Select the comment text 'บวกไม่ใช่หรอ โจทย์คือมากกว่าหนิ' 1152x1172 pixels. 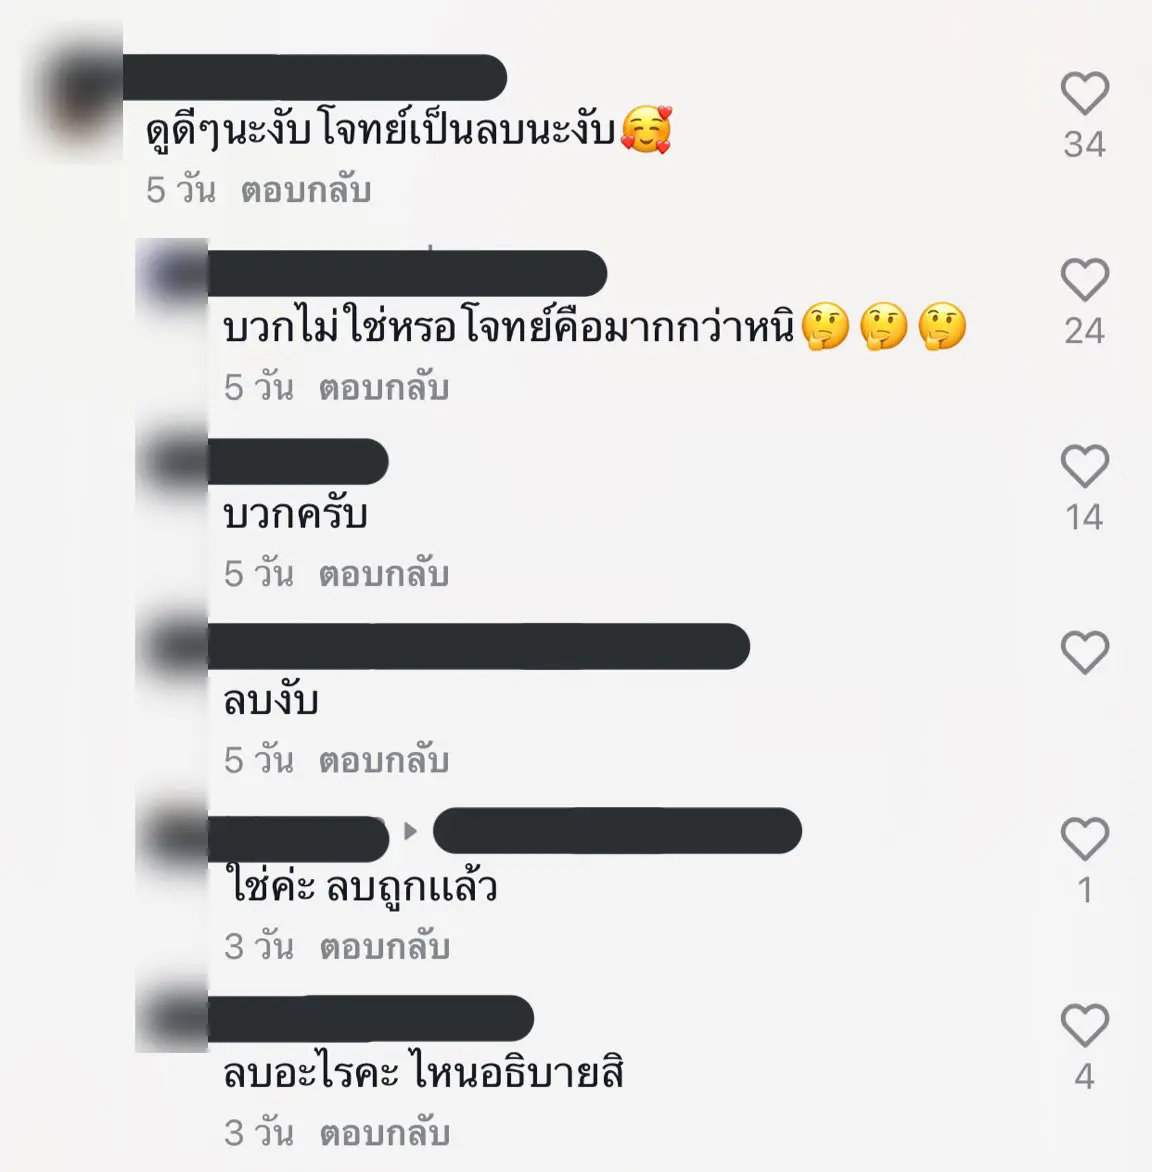508,328
